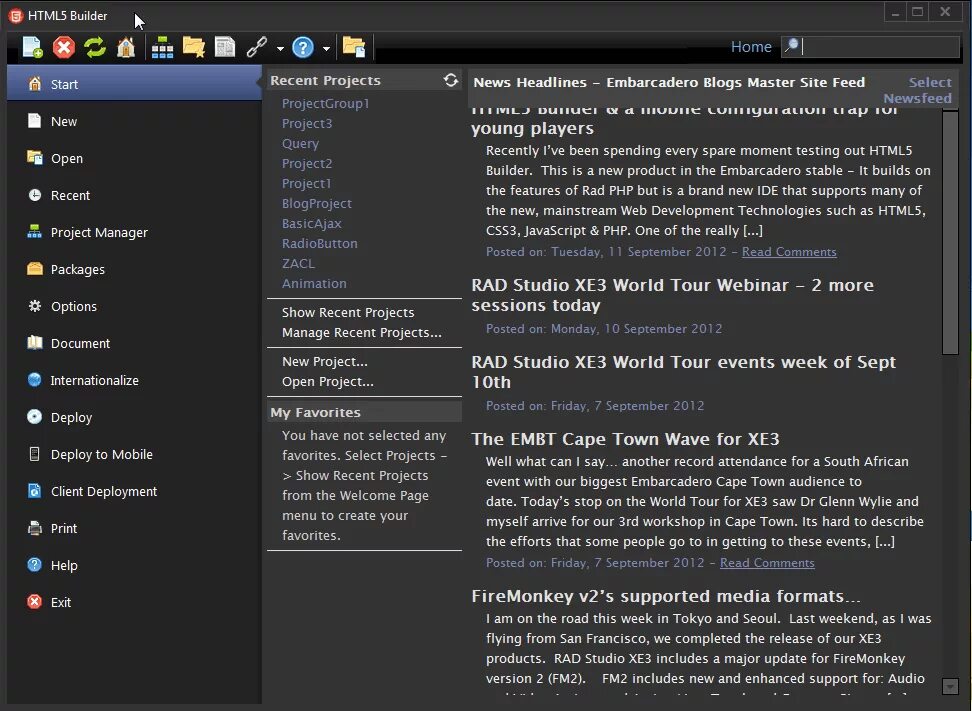Open recent project Query
This screenshot has width=972, height=711.
[300, 143]
